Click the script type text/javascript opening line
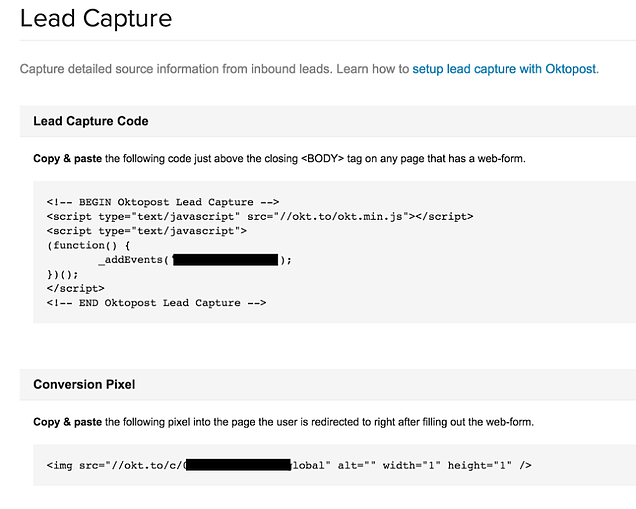Viewport: 636px width, 509px height. click(146, 231)
